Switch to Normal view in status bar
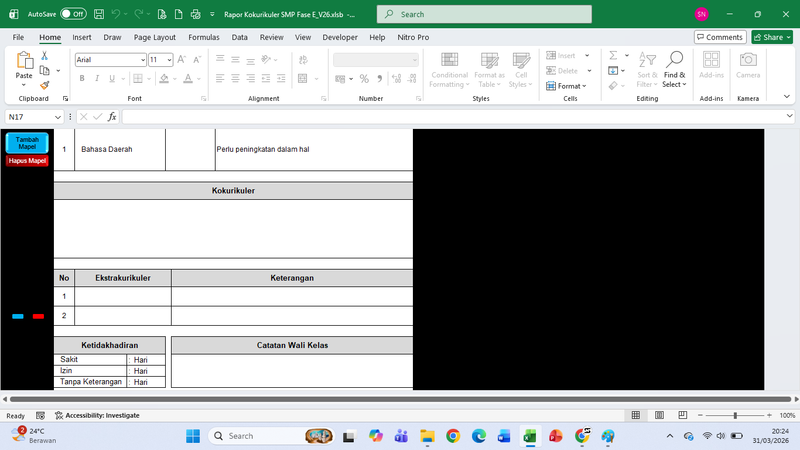 pyautogui.click(x=636, y=415)
